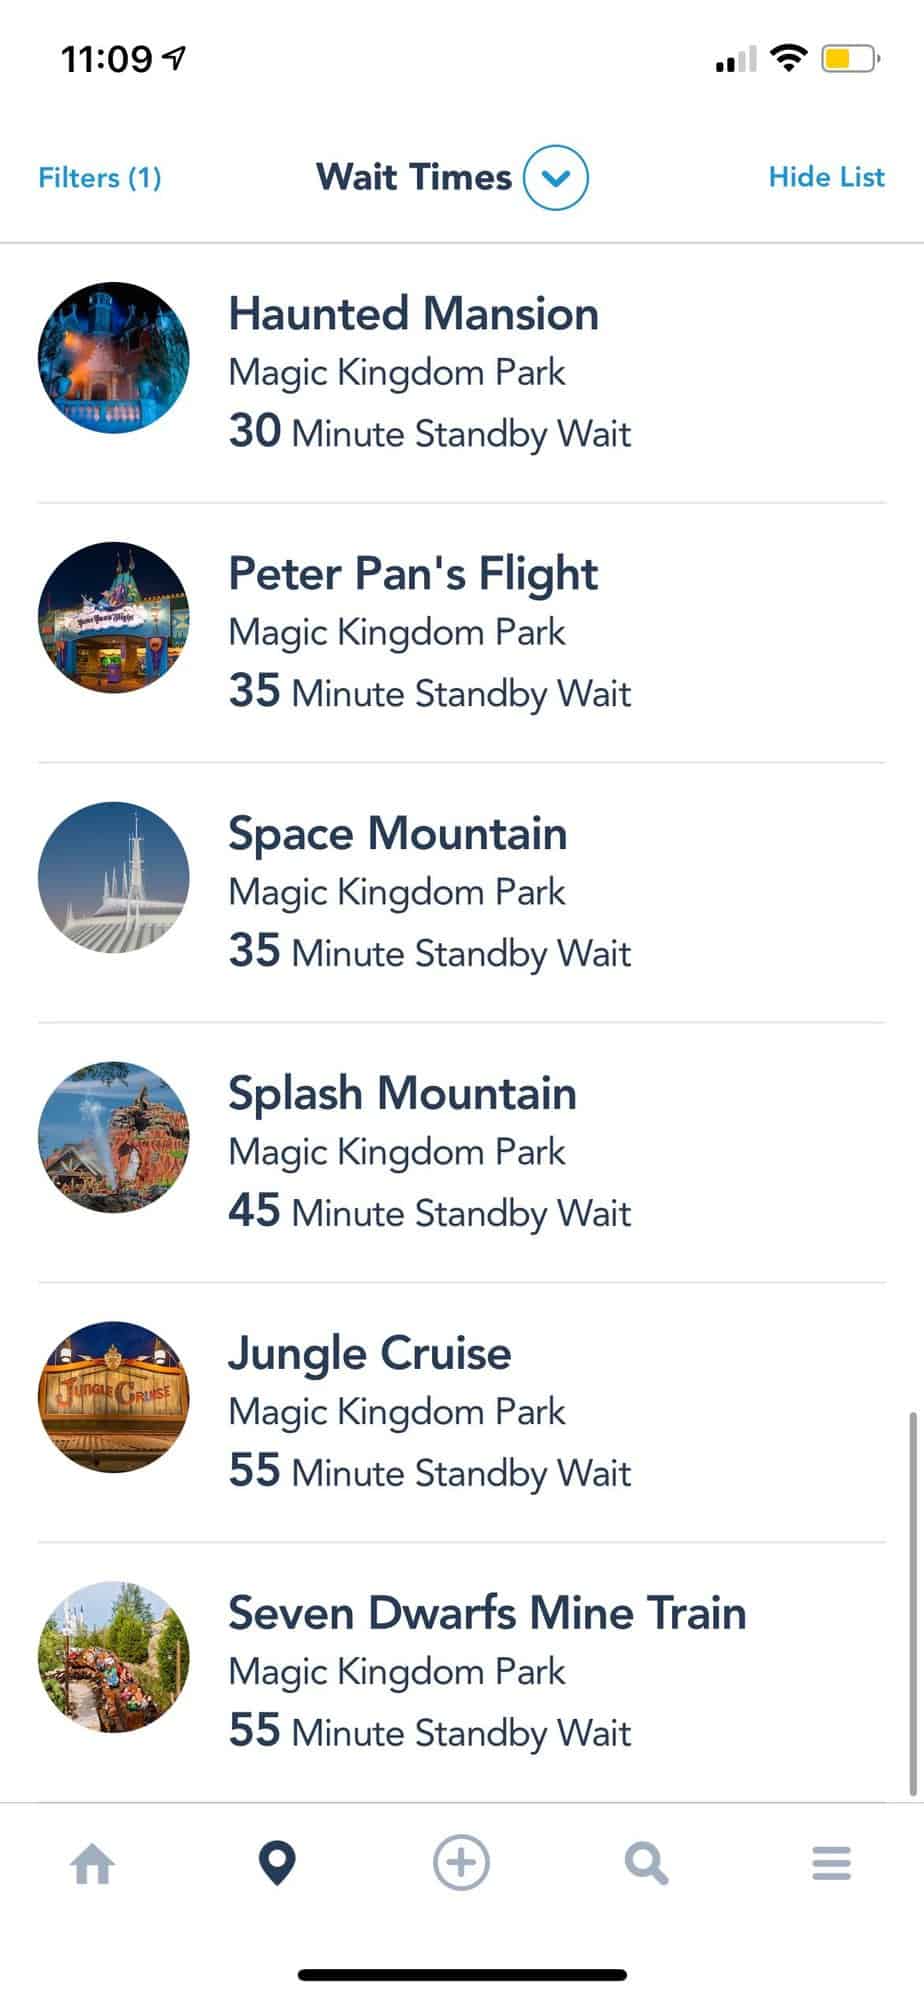
Task: Tap the Home icon in bottom bar
Action: click(93, 1864)
